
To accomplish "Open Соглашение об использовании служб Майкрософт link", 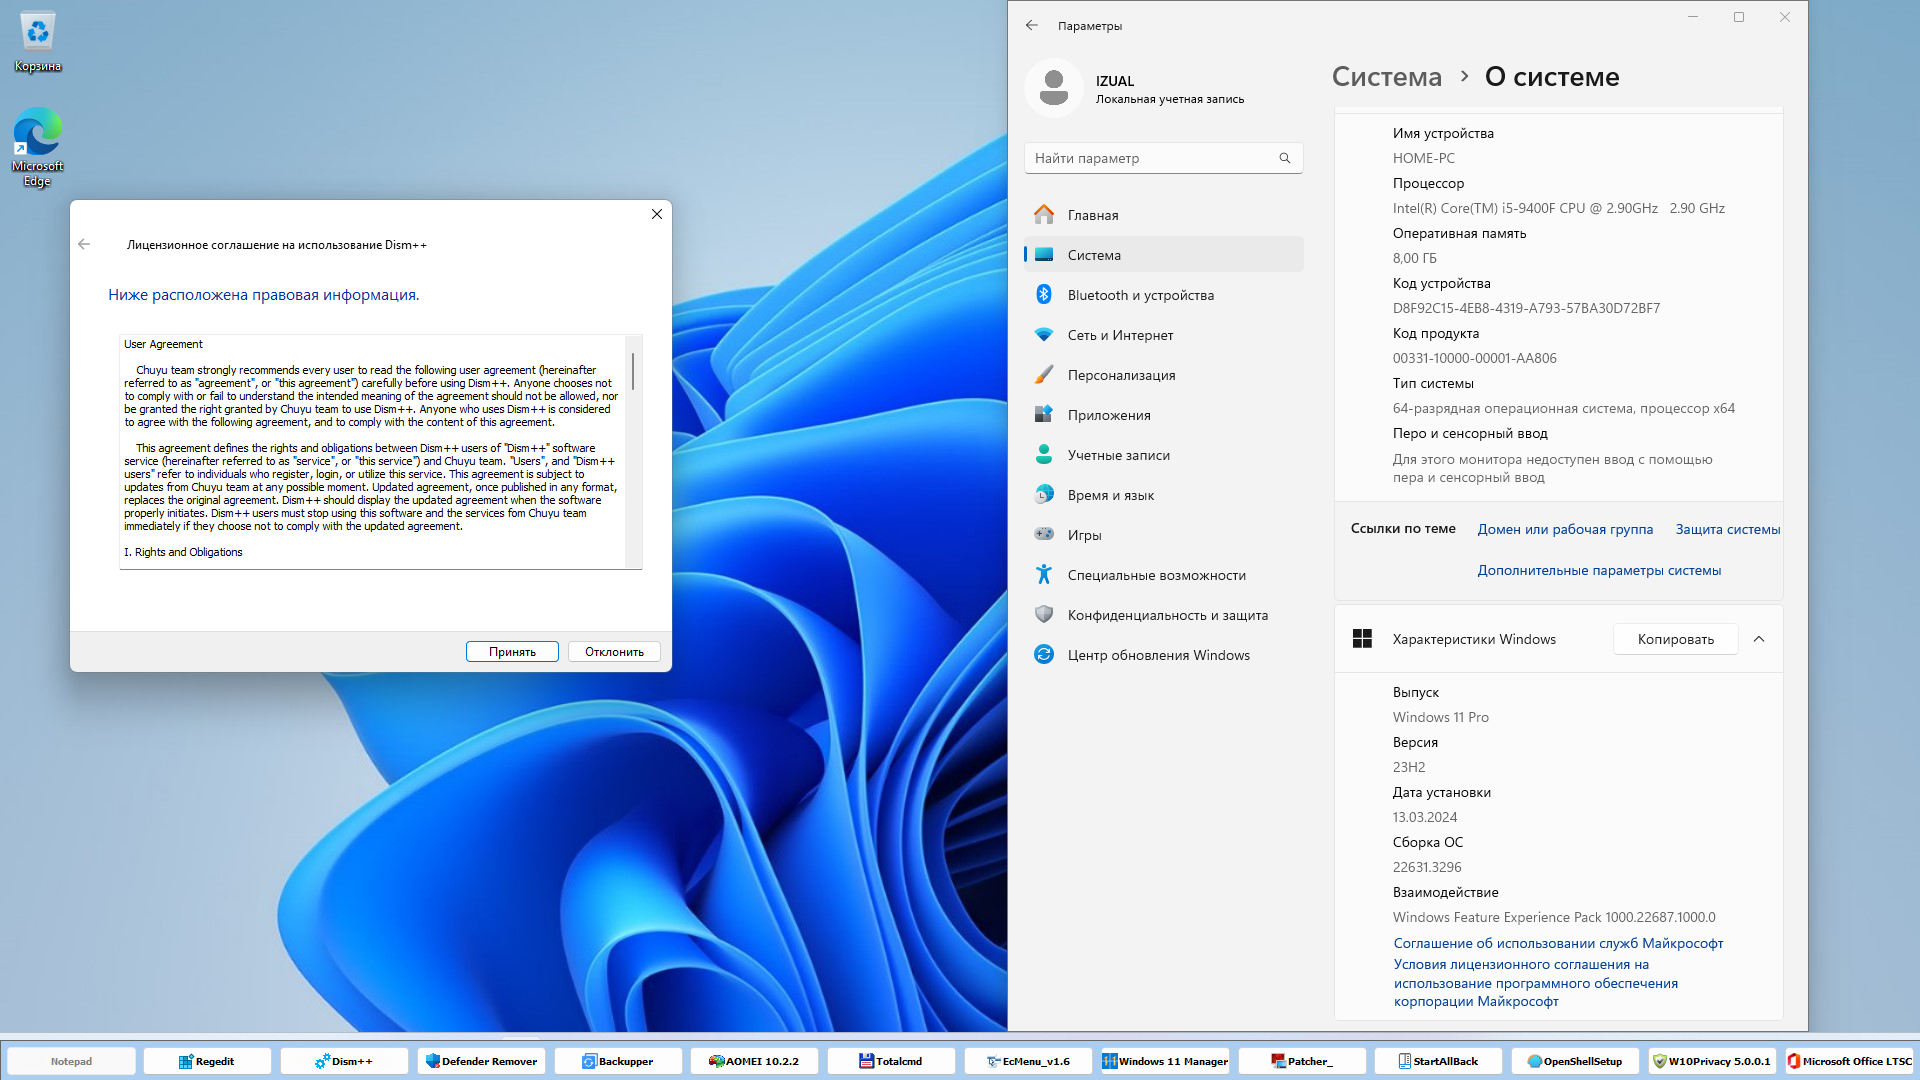I will pyautogui.click(x=1558, y=943).
